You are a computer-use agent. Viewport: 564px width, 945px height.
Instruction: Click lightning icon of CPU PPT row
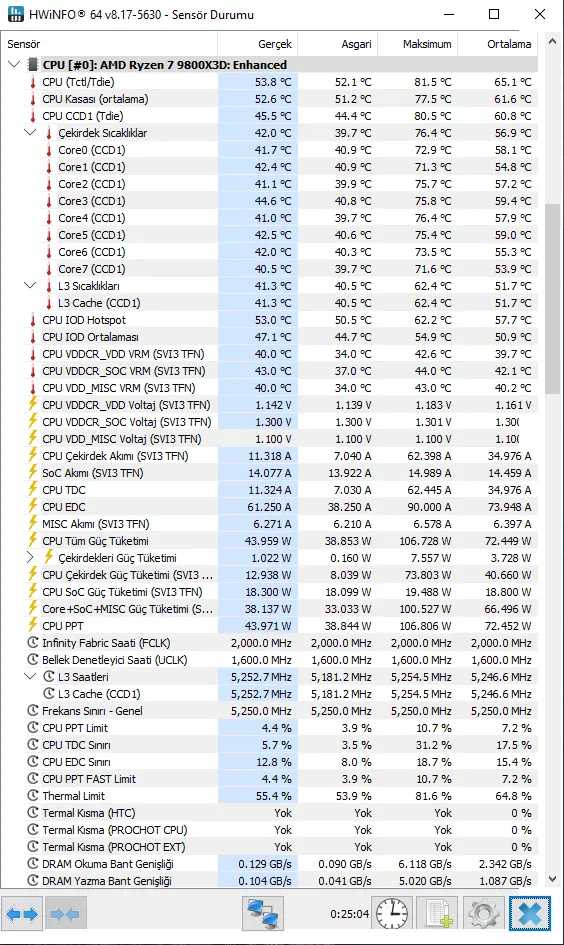point(33,626)
